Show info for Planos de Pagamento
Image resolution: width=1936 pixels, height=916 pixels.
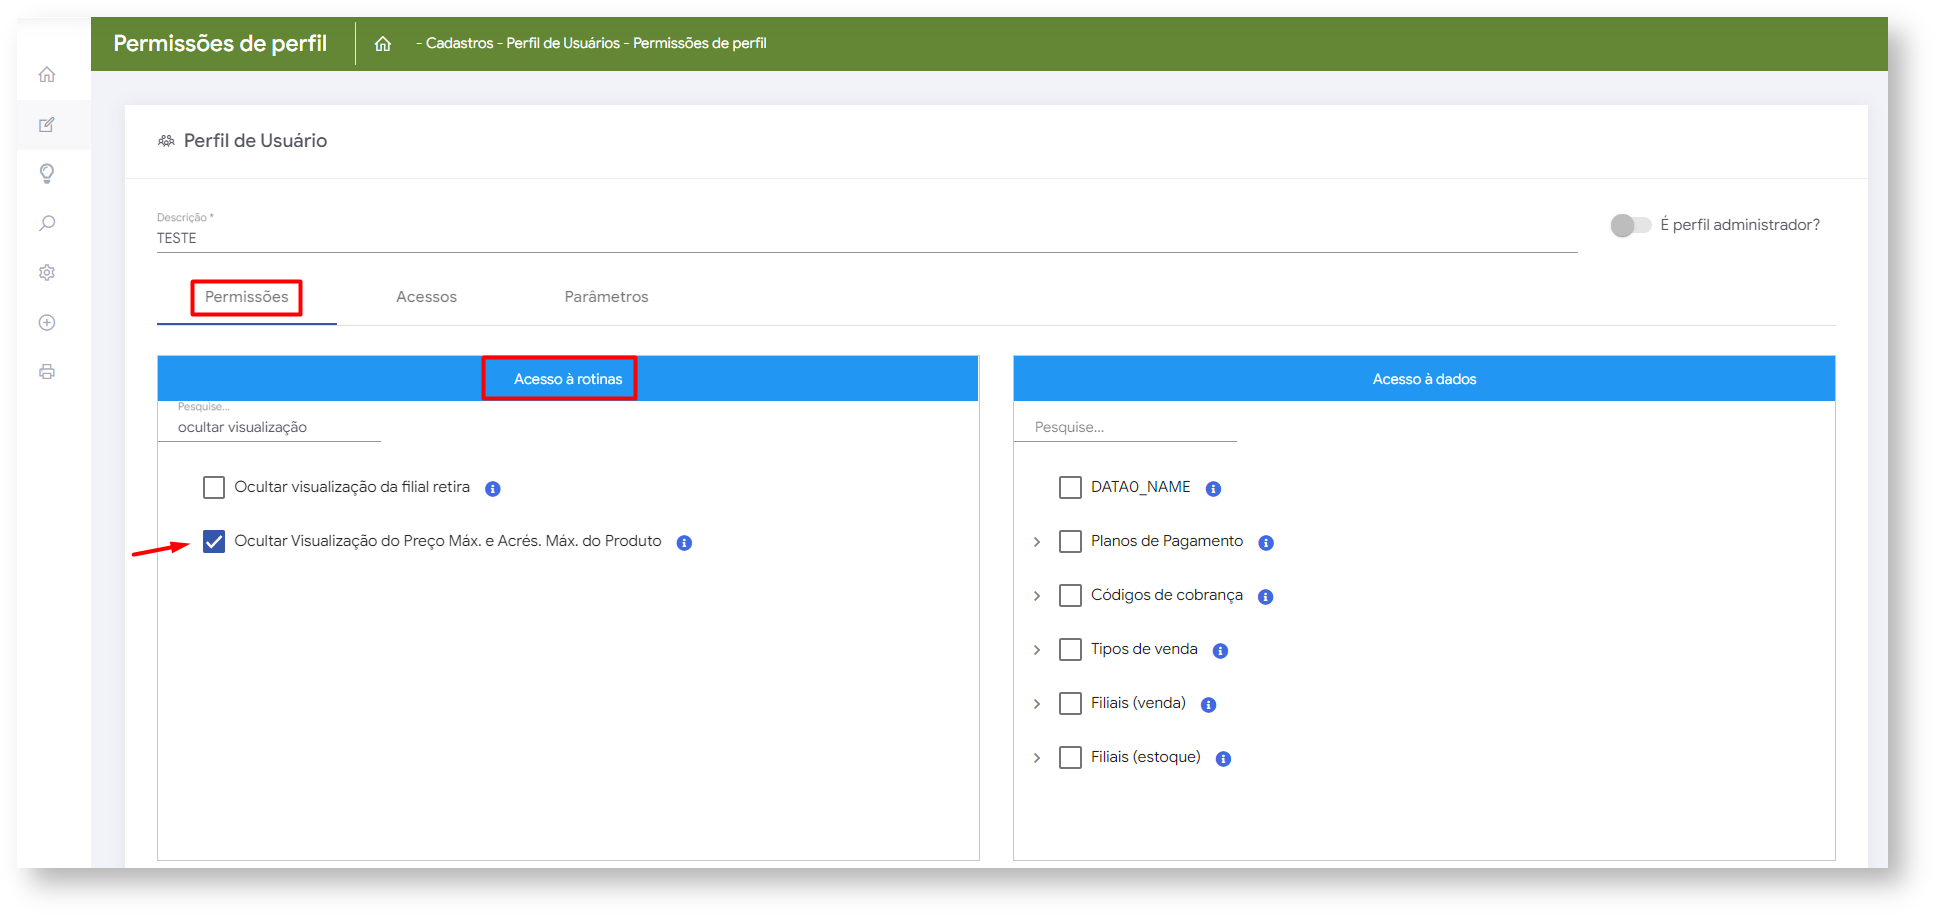(x=1266, y=543)
